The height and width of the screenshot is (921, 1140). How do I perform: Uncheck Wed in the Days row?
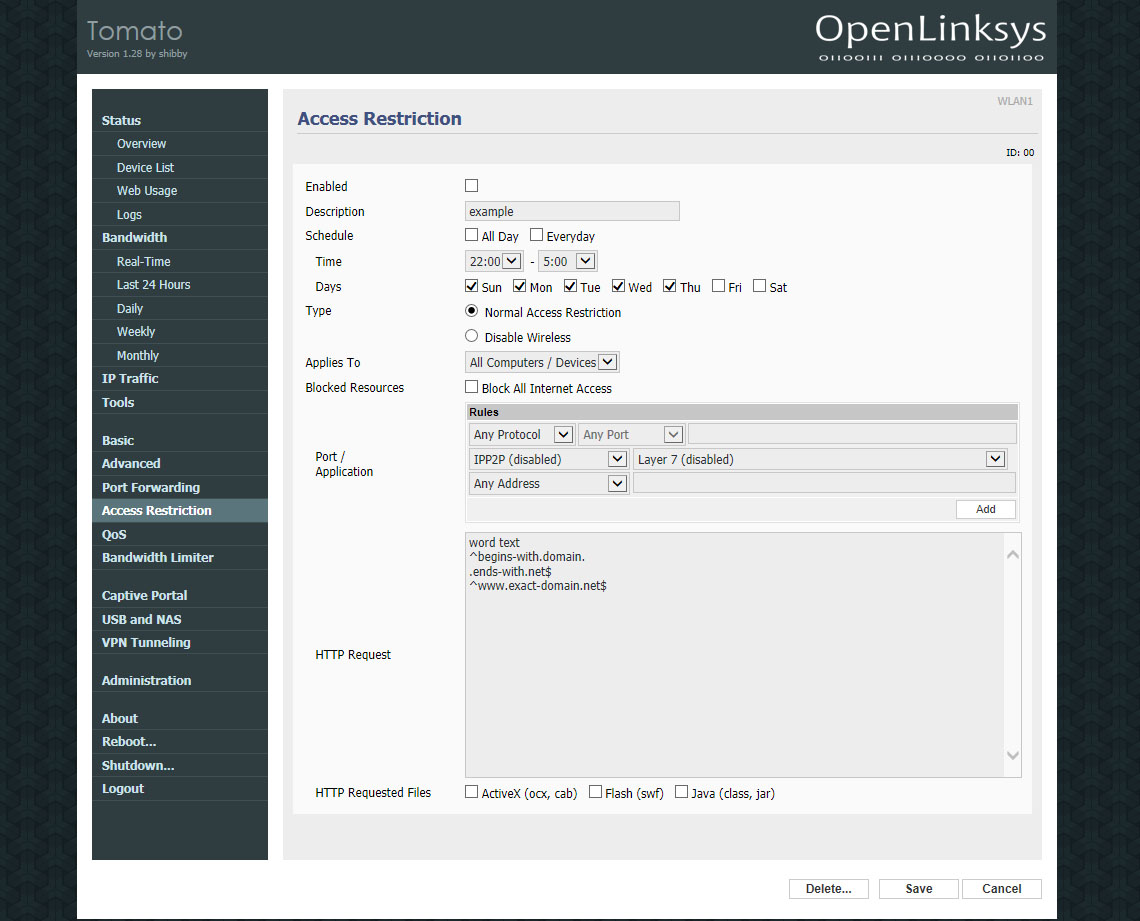point(619,286)
